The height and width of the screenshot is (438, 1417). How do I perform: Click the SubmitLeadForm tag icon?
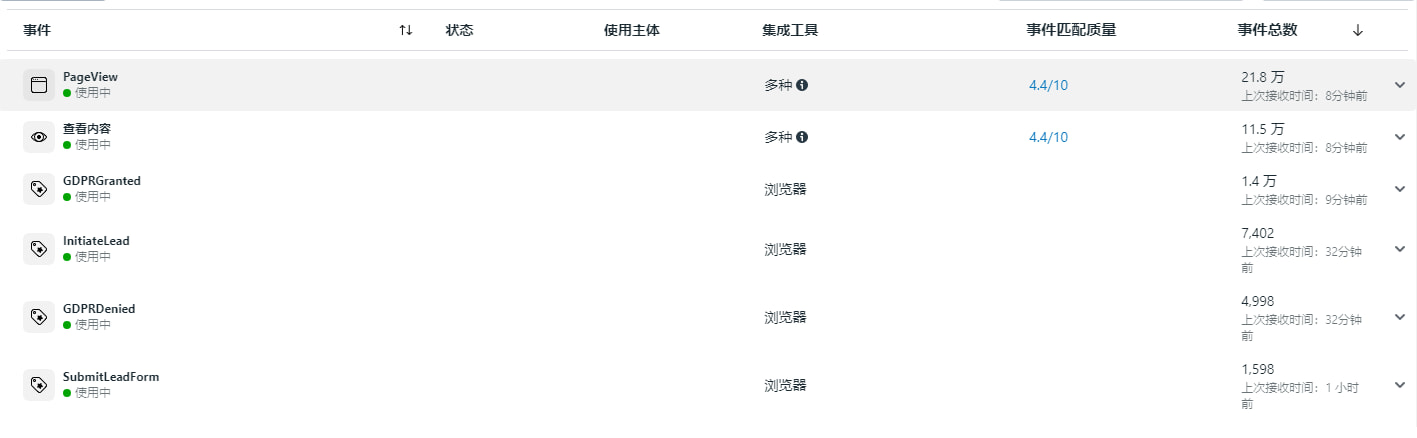click(x=39, y=385)
